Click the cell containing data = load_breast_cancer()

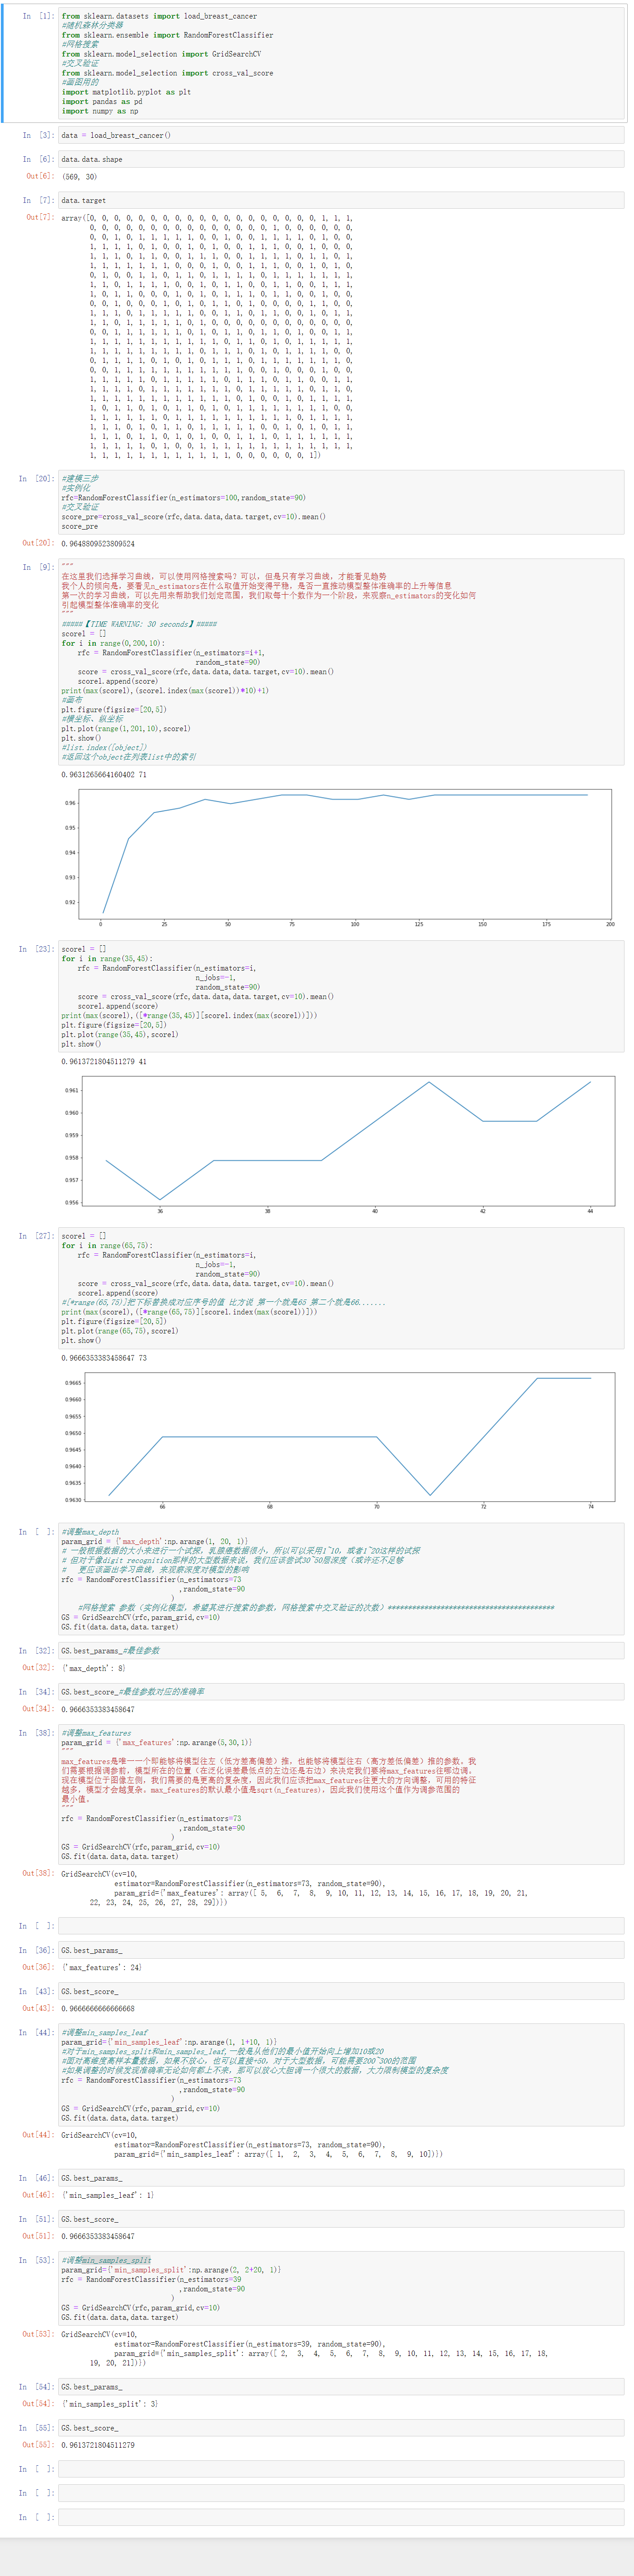point(341,135)
